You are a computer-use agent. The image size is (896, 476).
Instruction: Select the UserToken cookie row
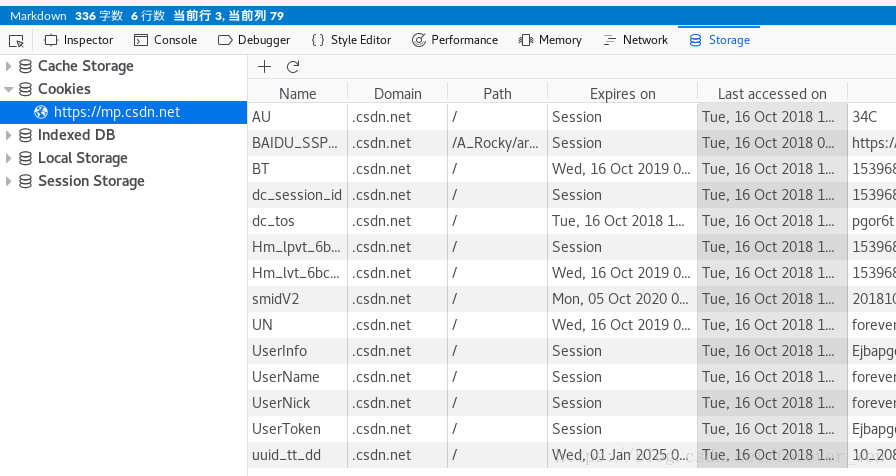point(287,429)
